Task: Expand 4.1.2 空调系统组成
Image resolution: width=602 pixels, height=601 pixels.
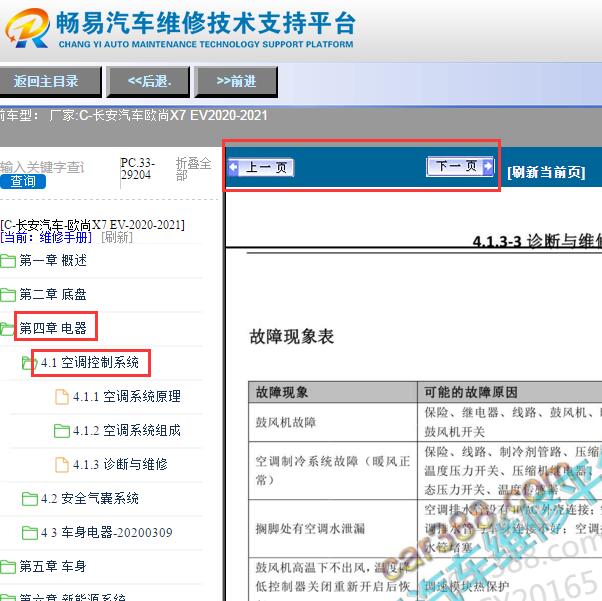Action: tap(127, 430)
